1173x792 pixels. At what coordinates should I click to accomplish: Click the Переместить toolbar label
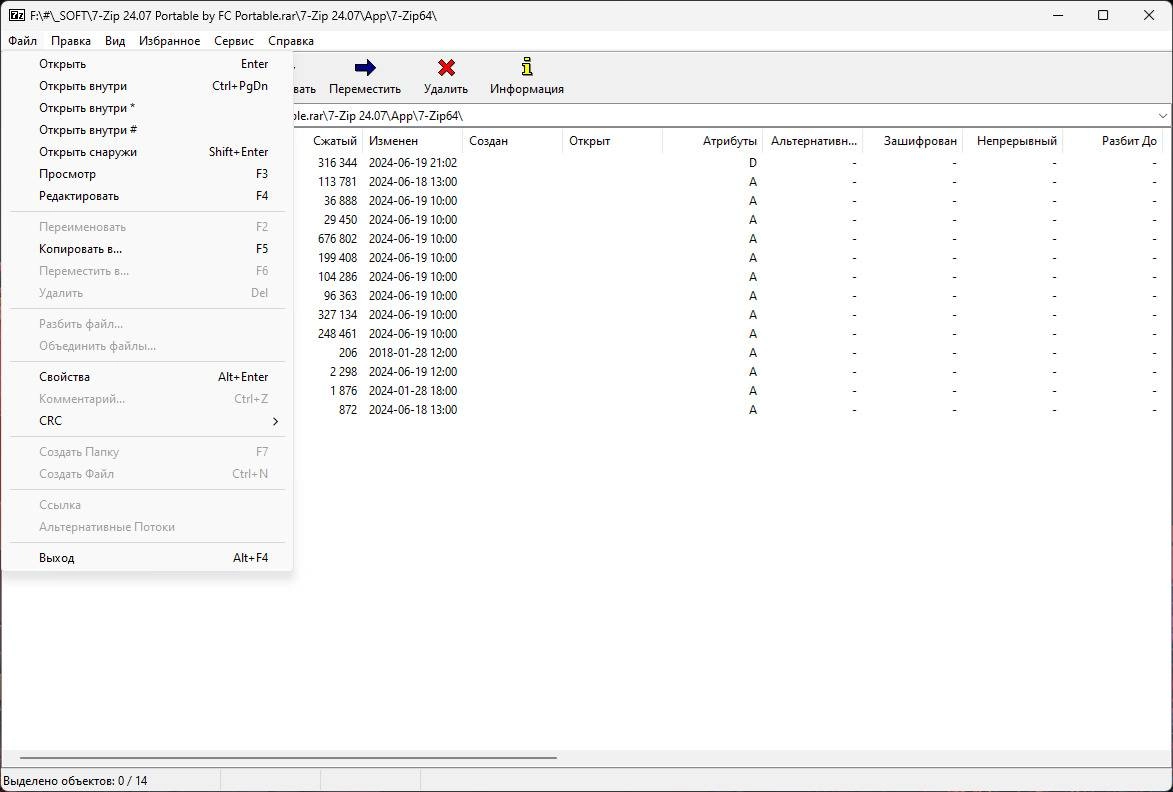[365, 89]
